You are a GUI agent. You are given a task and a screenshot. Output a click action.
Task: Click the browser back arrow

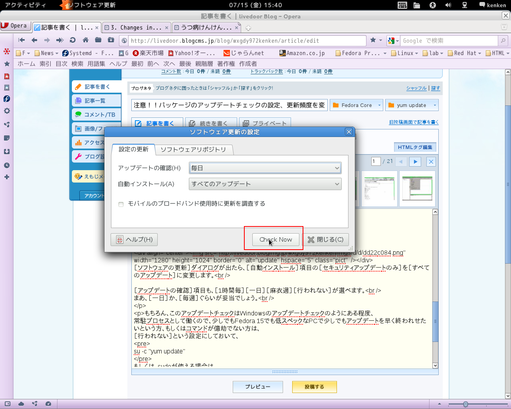click(x=34, y=40)
